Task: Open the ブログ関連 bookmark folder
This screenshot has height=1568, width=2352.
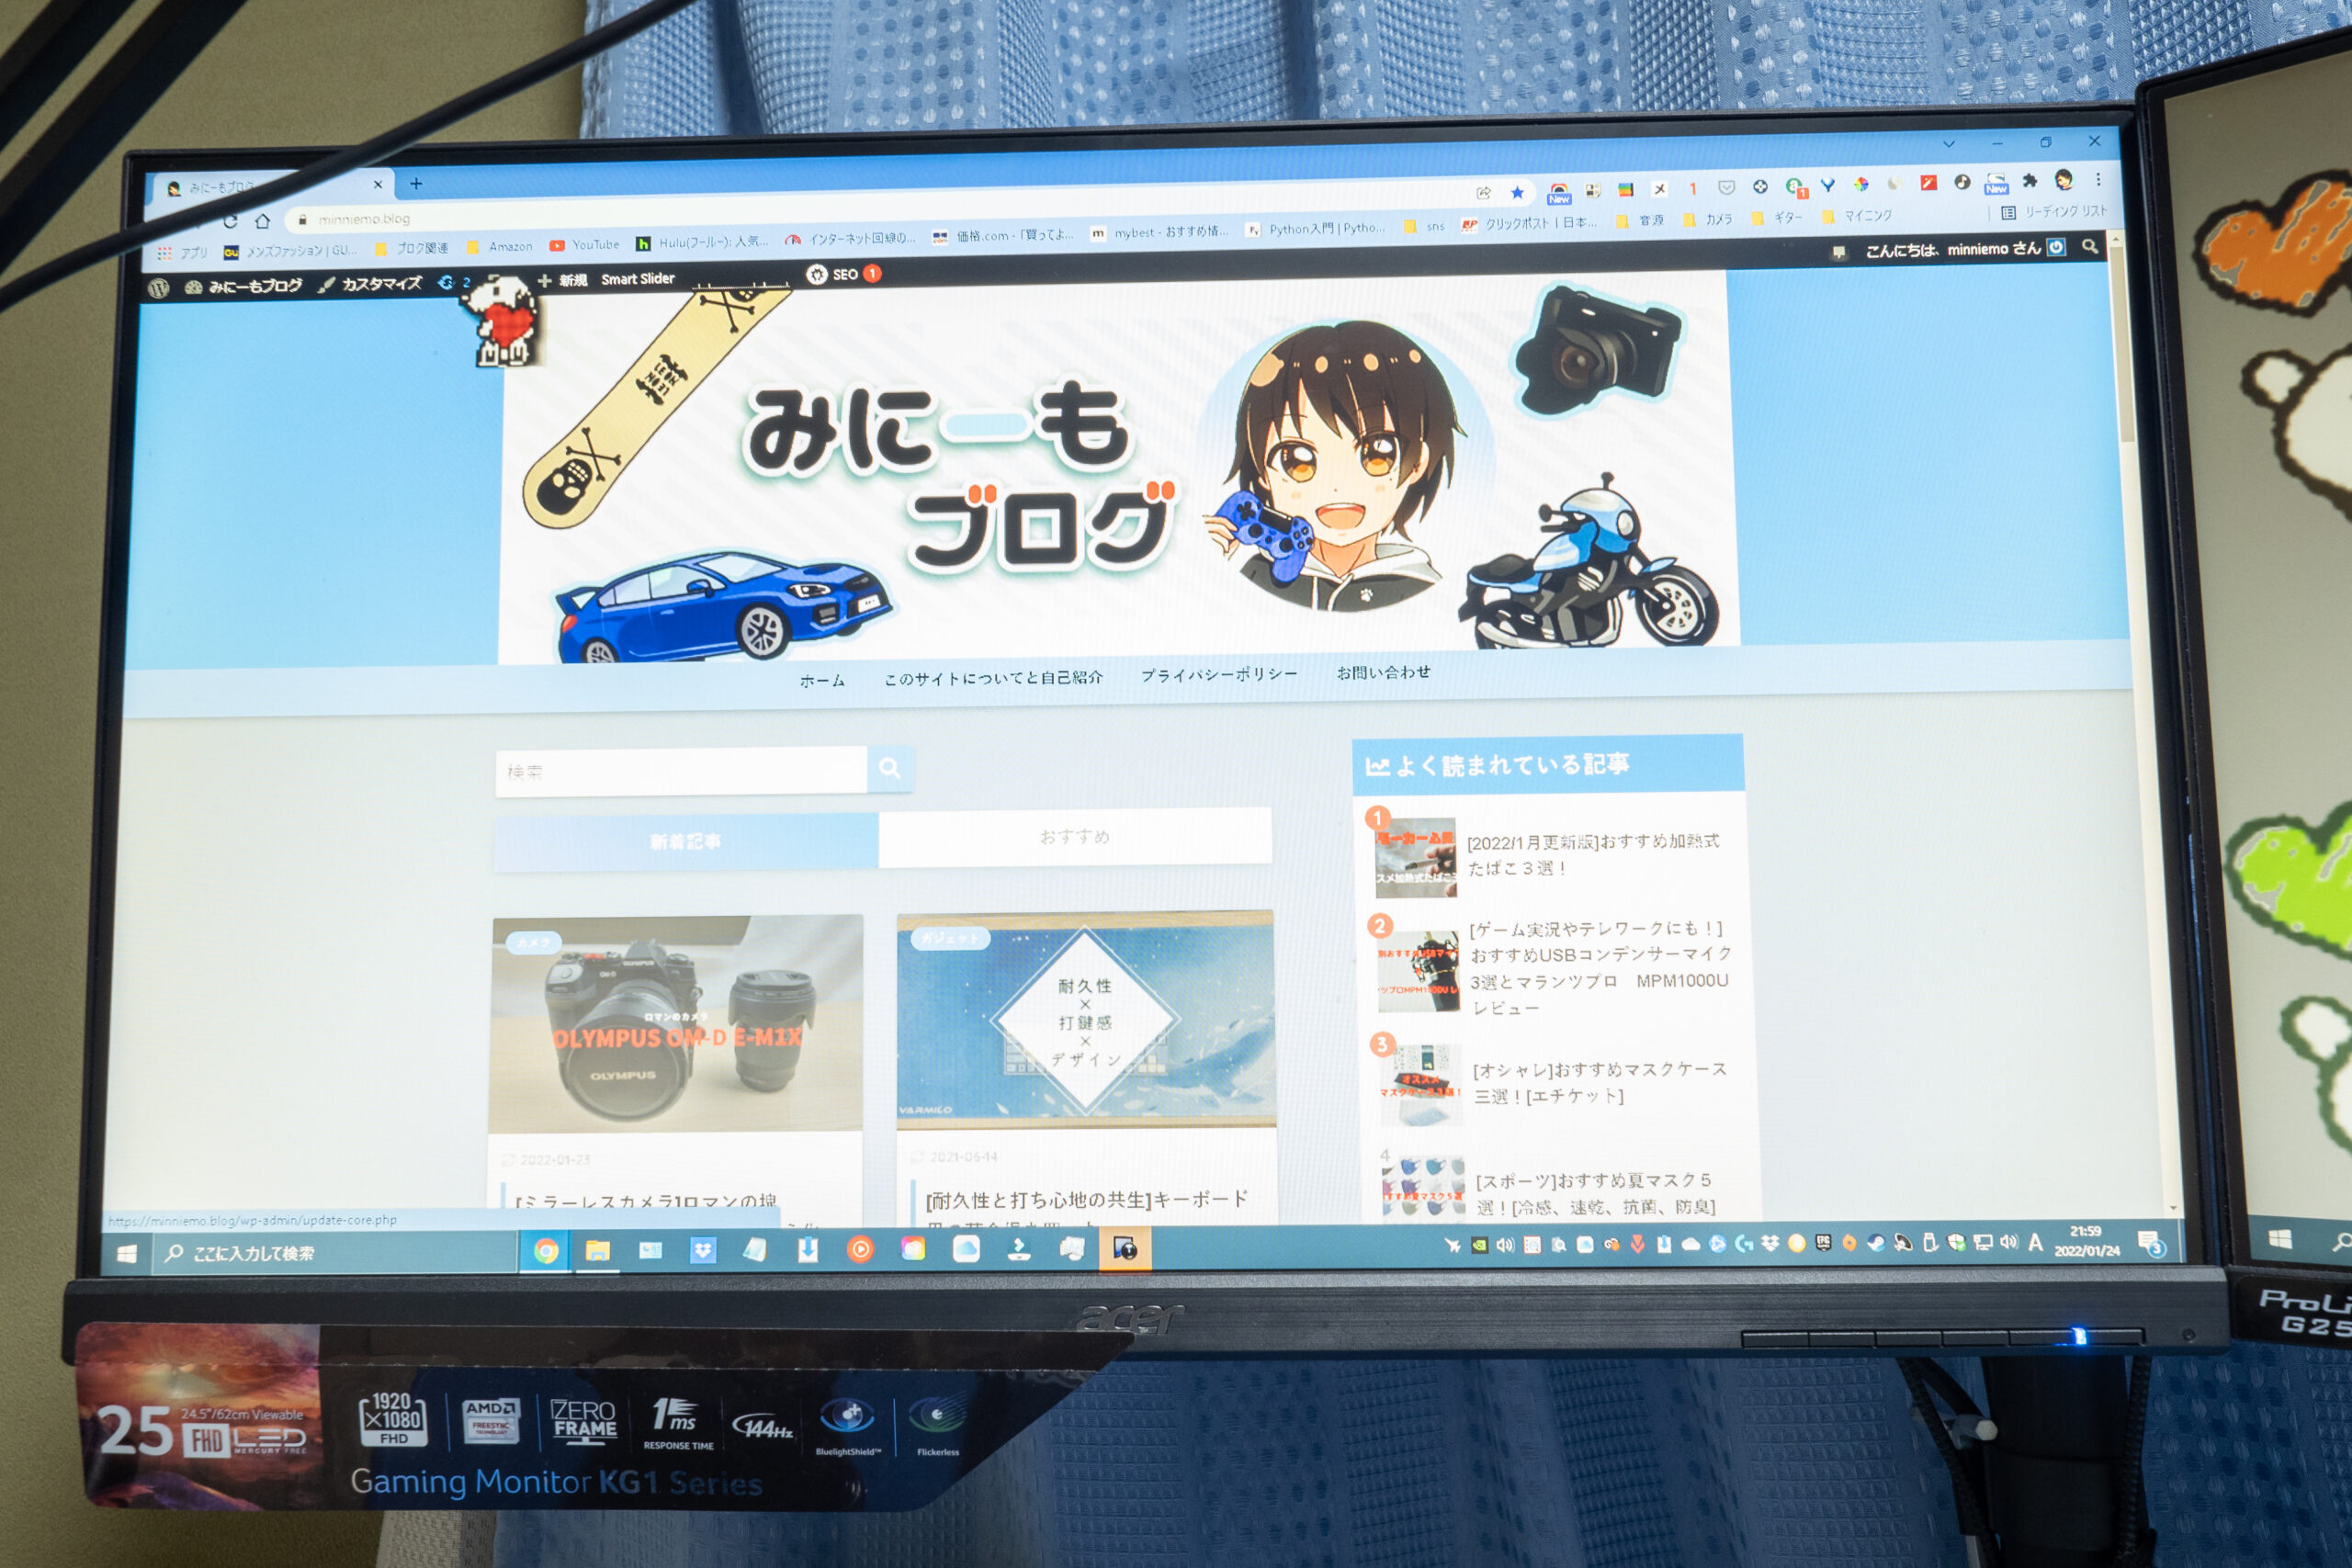Action: [411, 249]
